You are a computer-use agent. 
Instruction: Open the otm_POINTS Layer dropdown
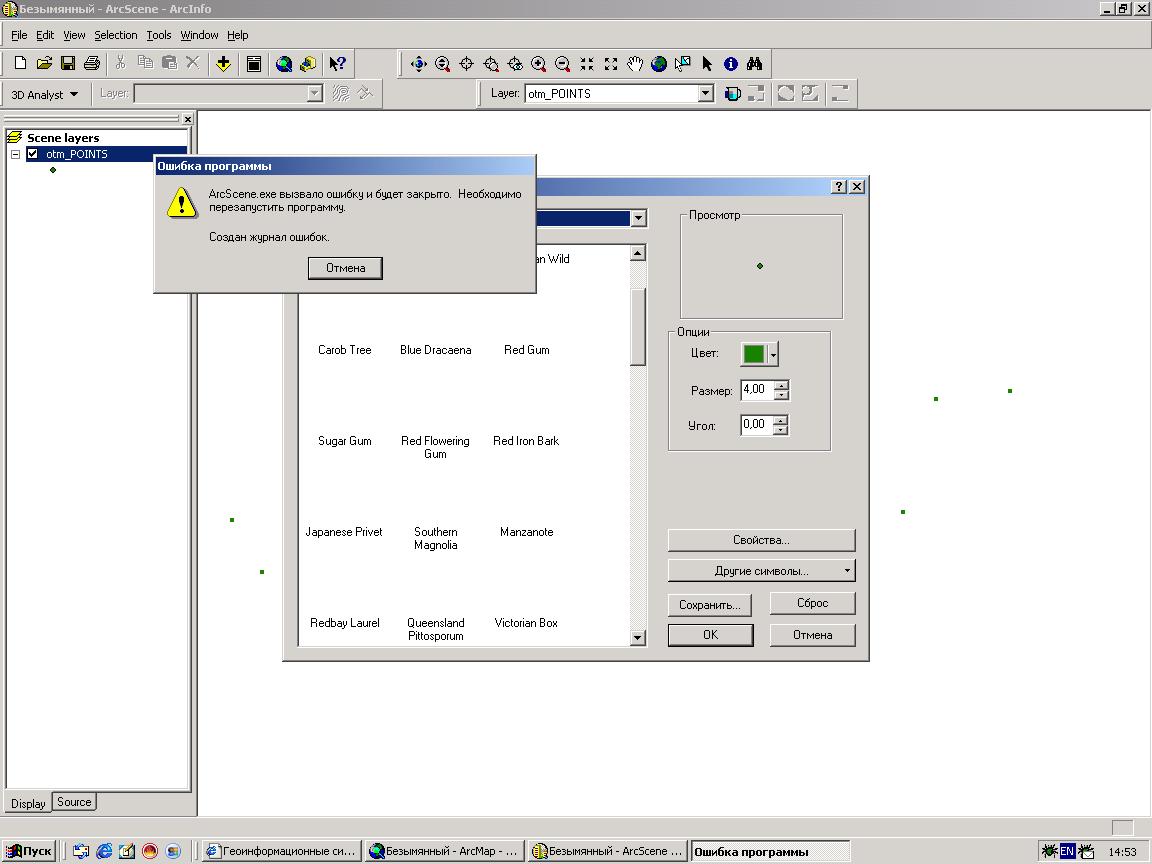tap(705, 93)
